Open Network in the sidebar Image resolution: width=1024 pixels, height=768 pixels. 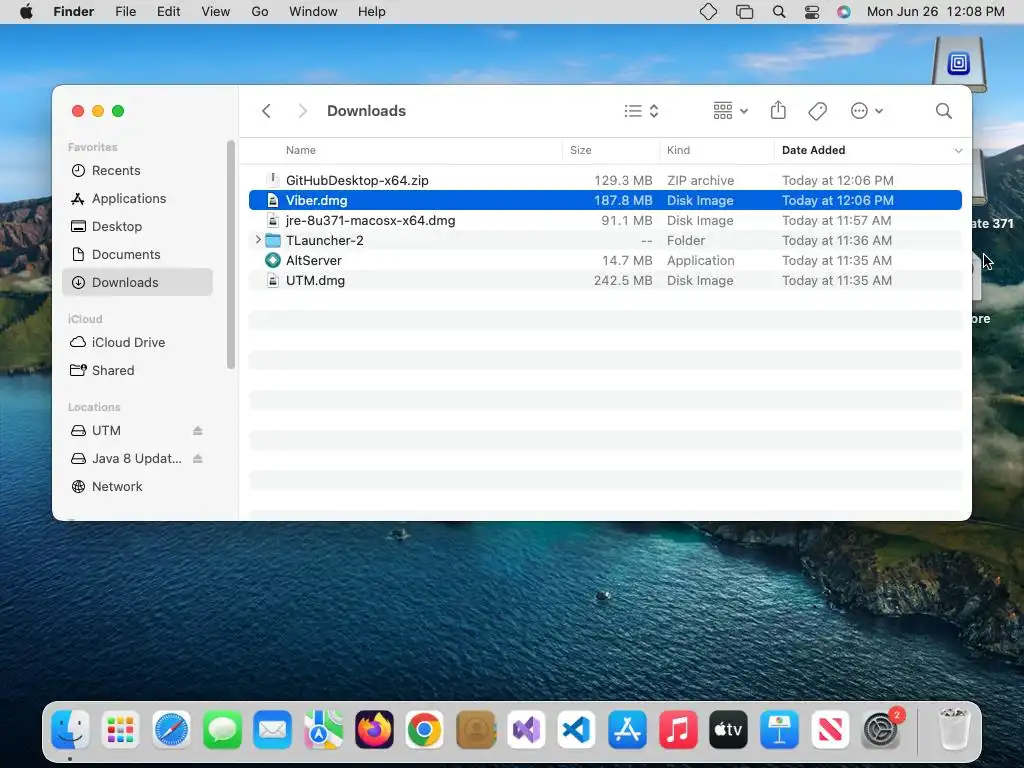point(137,487)
